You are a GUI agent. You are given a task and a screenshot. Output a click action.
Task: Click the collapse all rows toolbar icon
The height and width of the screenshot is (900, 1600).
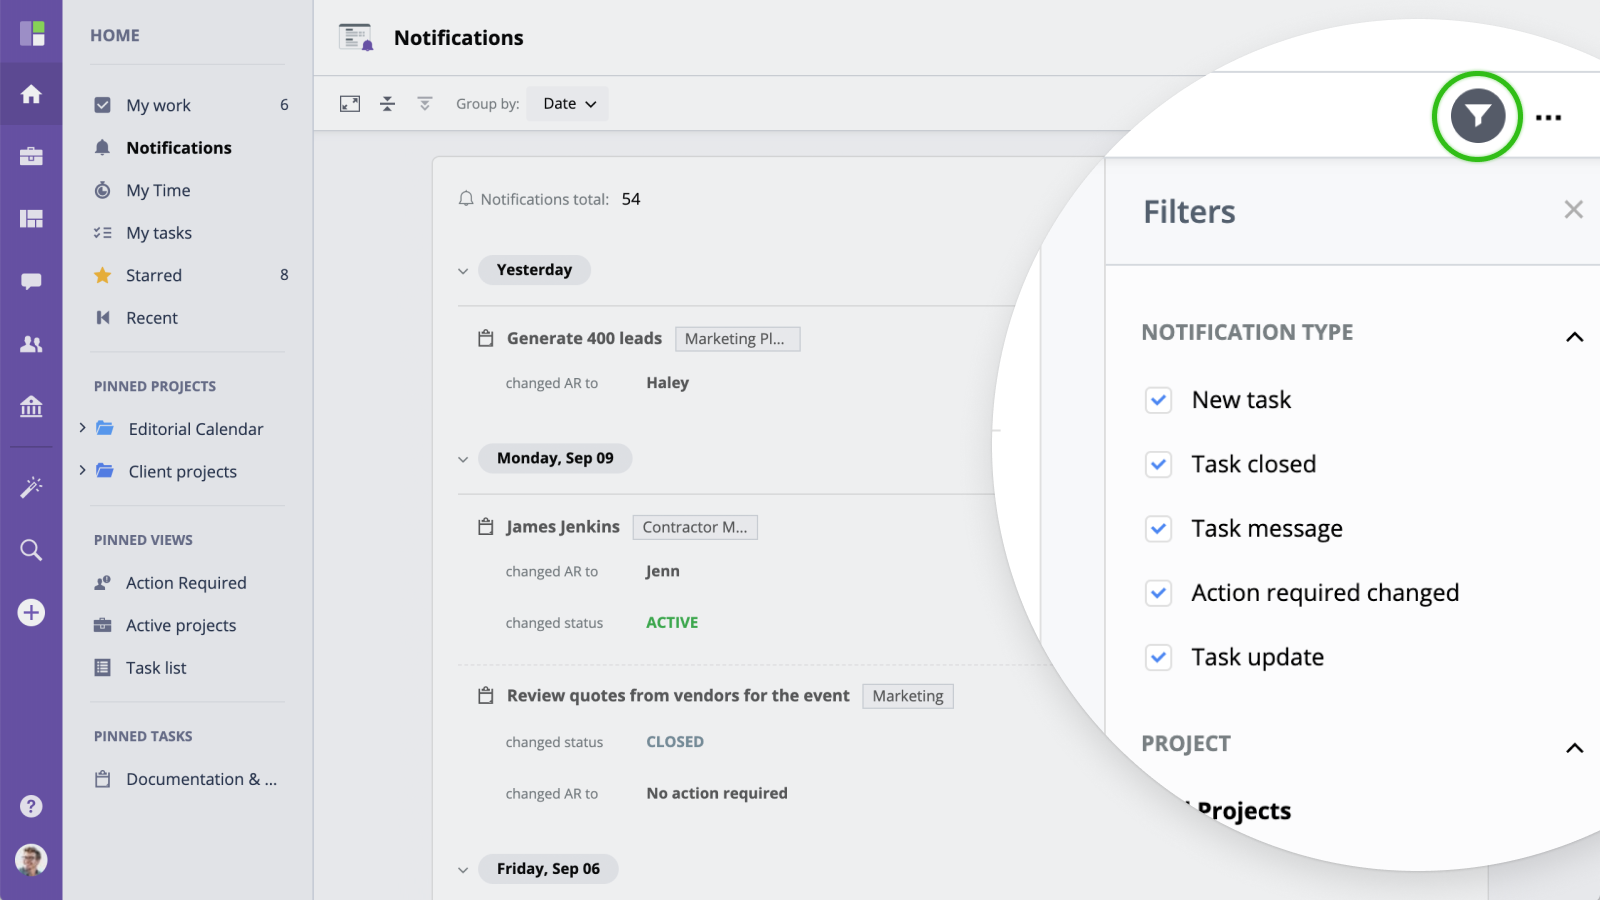[388, 104]
